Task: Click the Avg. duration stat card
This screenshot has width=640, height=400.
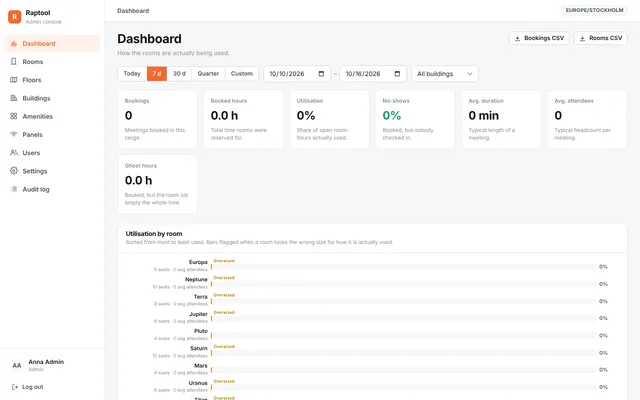Action: pyautogui.click(x=501, y=119)
